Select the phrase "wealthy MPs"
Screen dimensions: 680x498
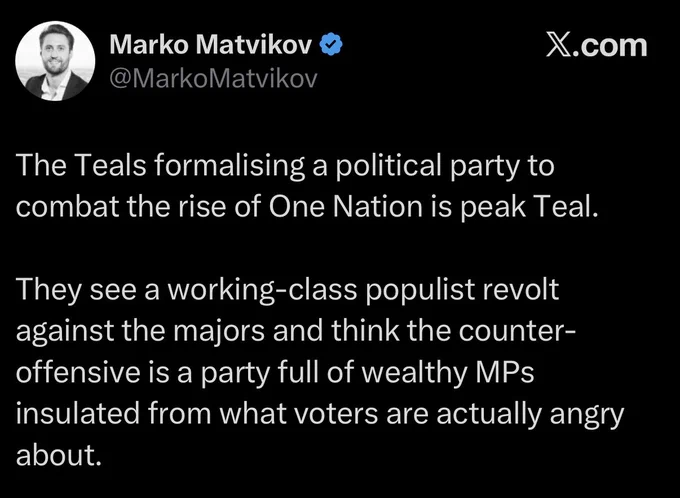(445, 373)
